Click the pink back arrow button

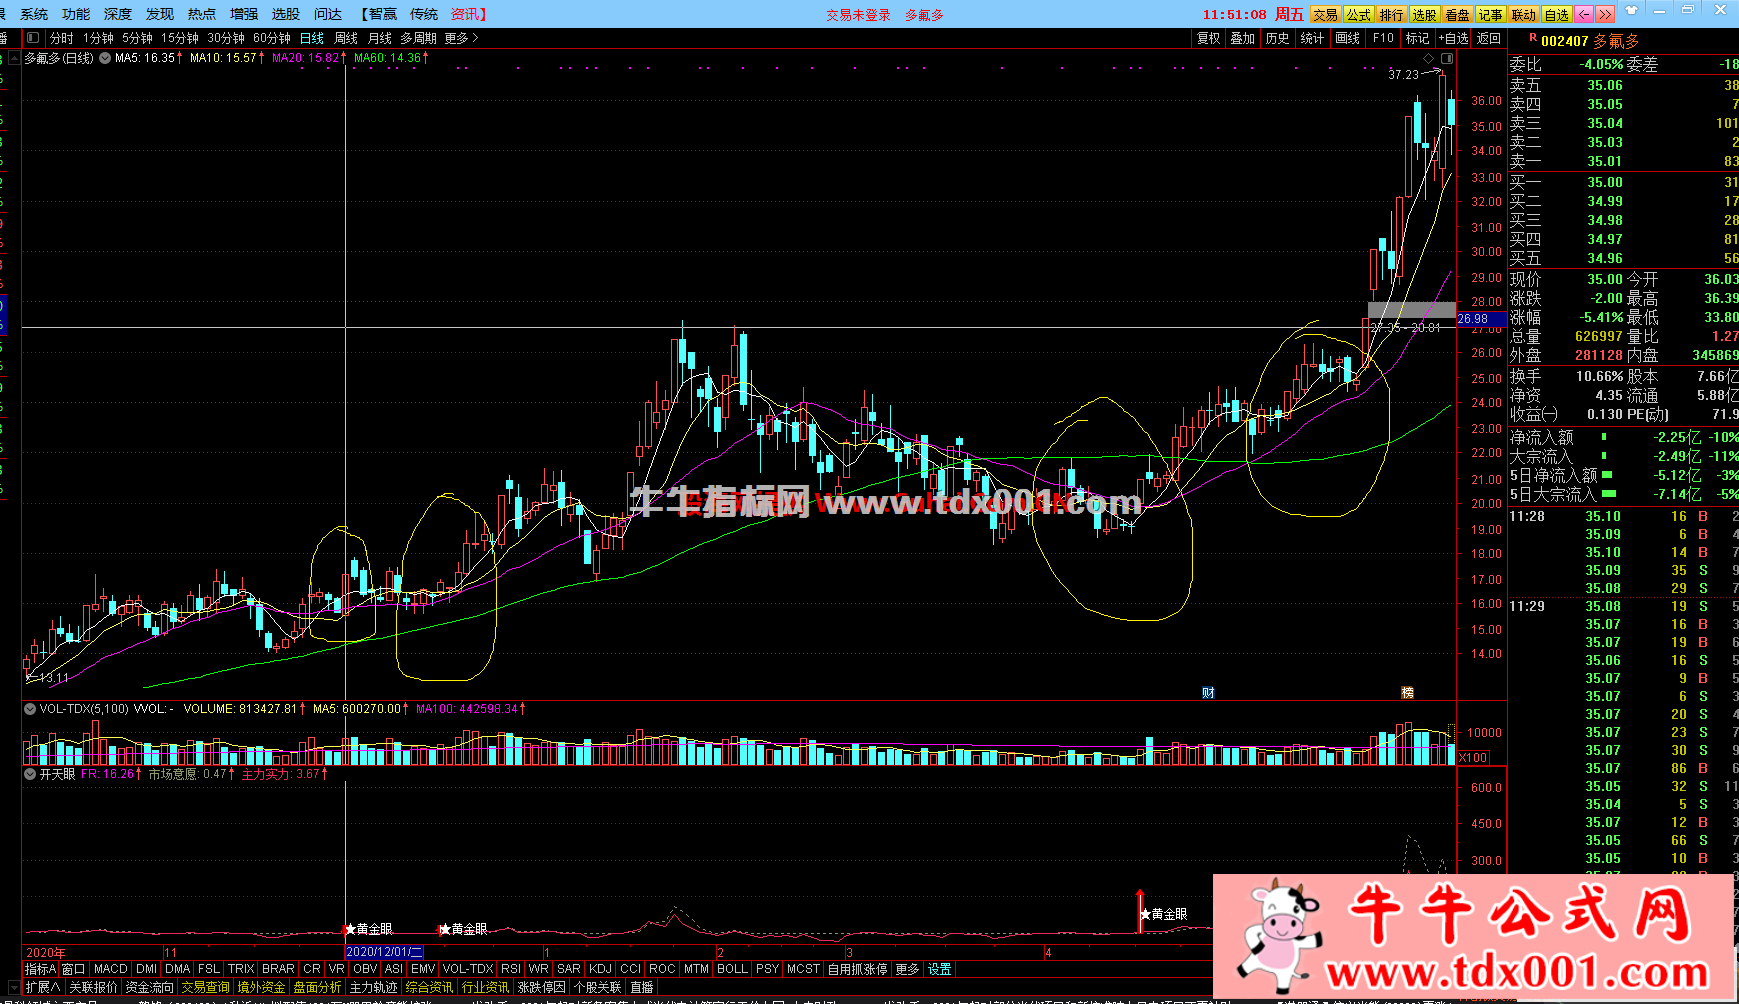(x=1584, y=14)
